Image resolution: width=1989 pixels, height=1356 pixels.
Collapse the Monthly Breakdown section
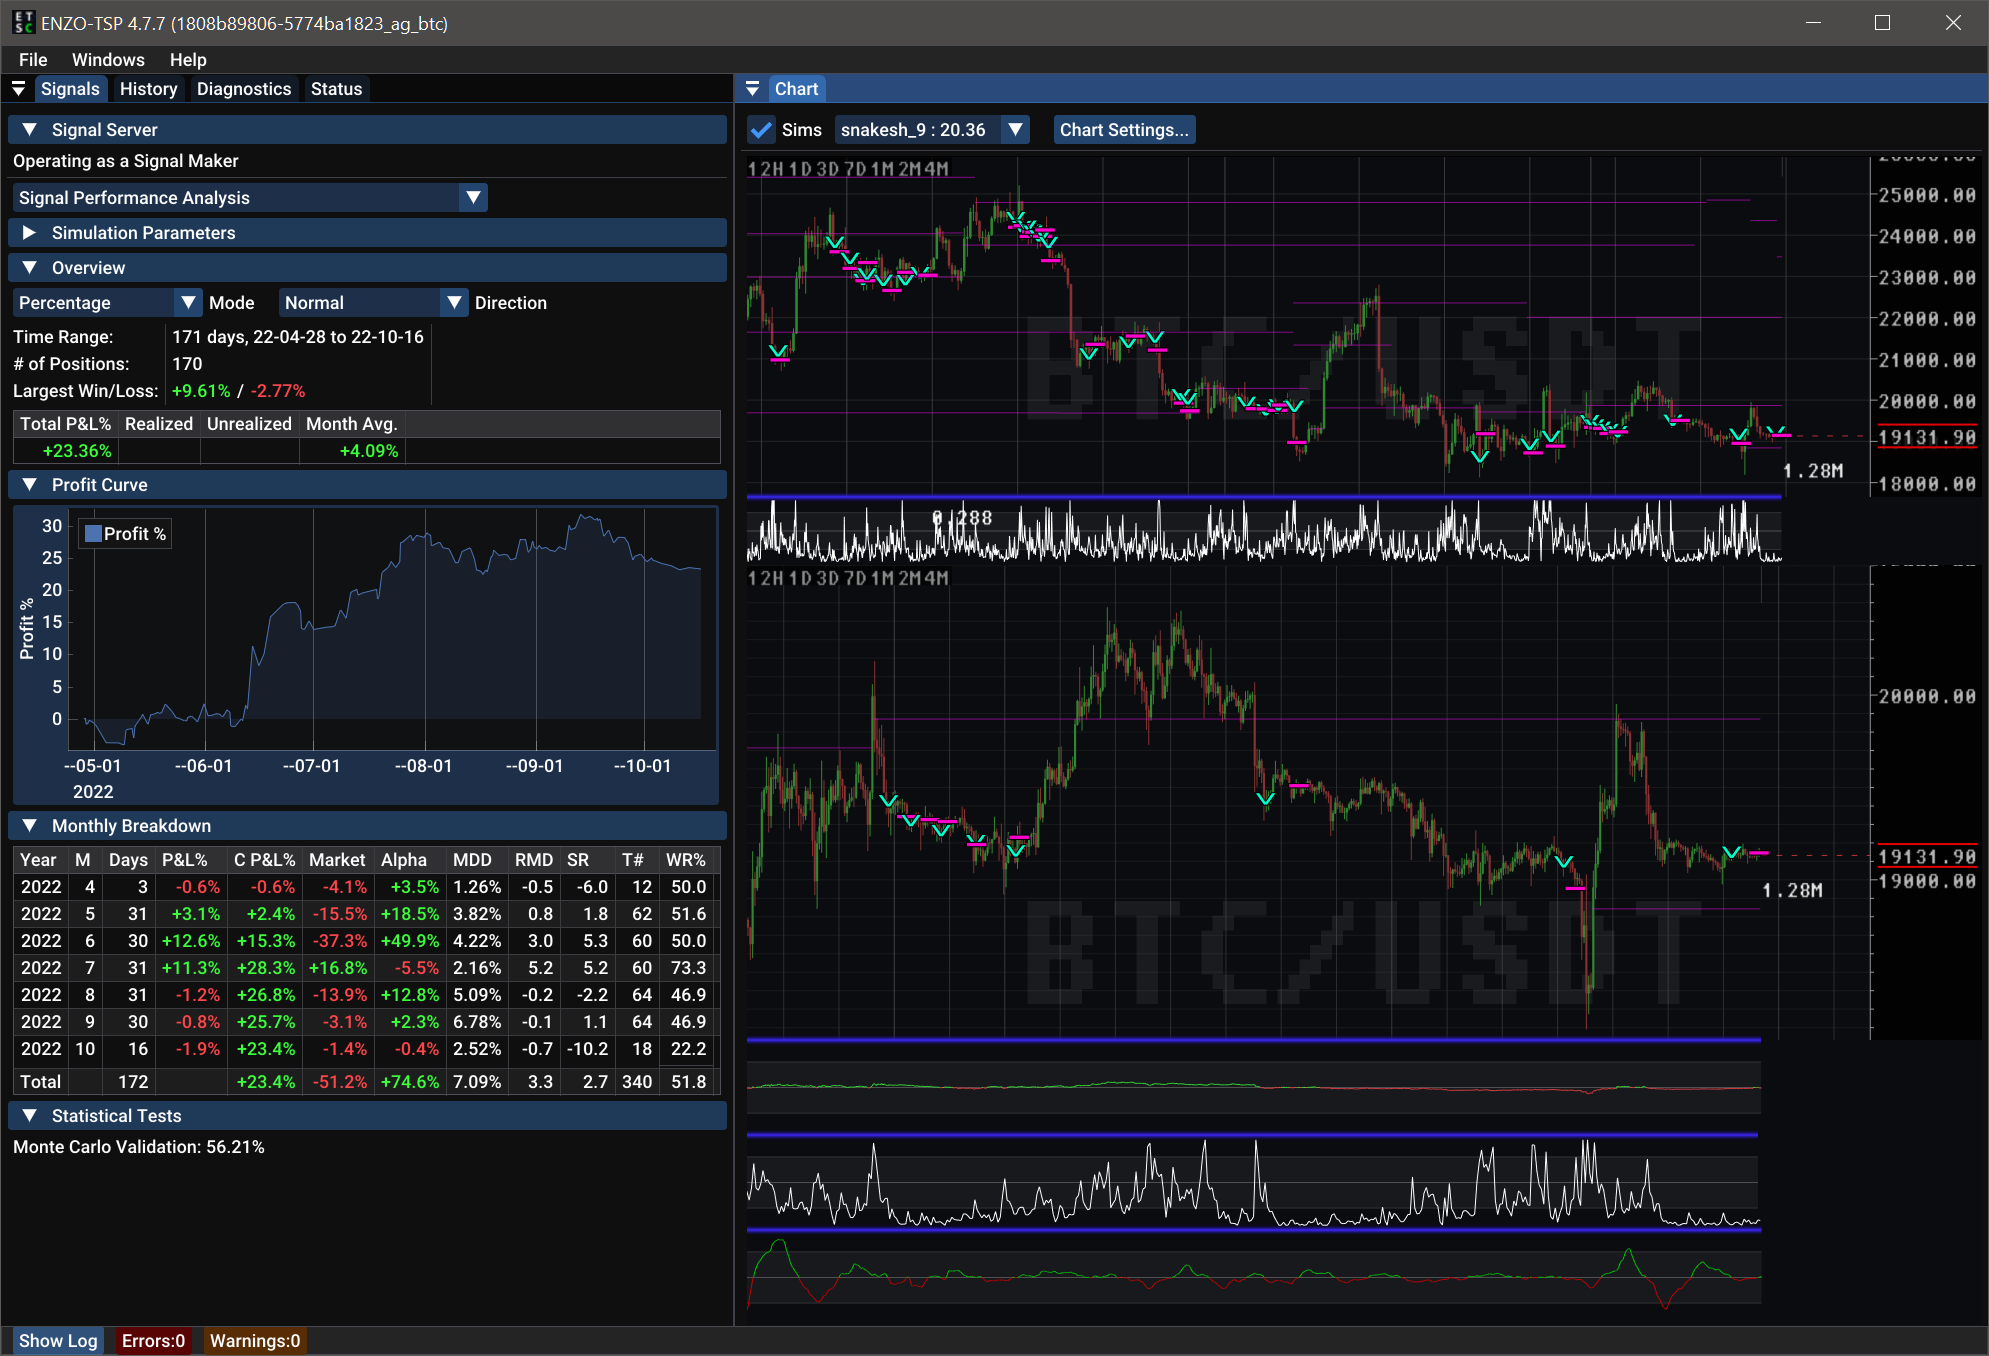point(29,826)
